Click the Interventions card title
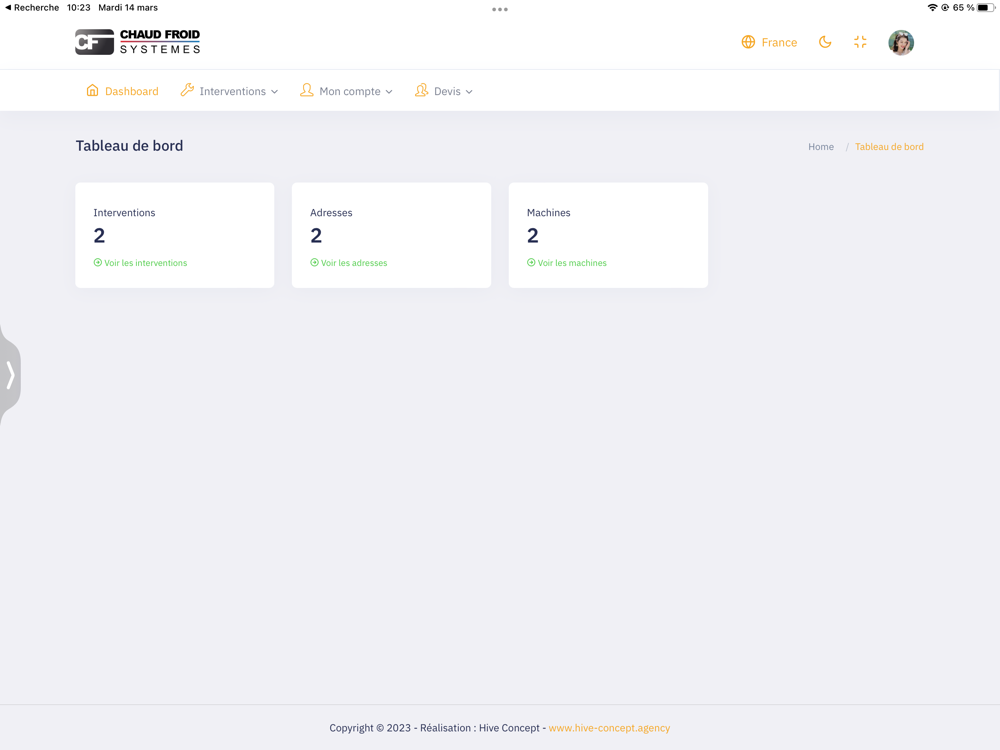 [x=124, y=213]
